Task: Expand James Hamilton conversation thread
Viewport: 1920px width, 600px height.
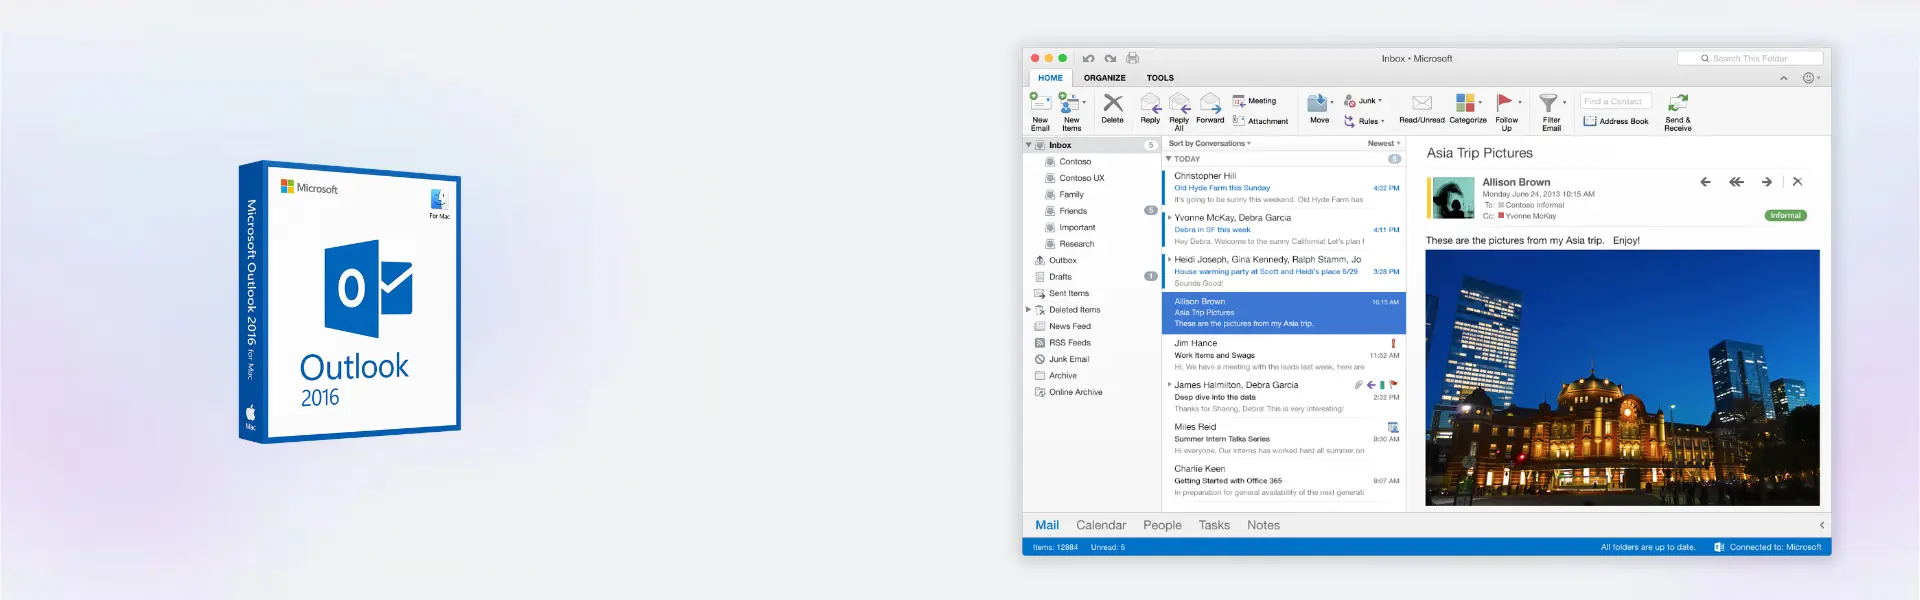Action: pyautogui.click(x=1169, y=385)
